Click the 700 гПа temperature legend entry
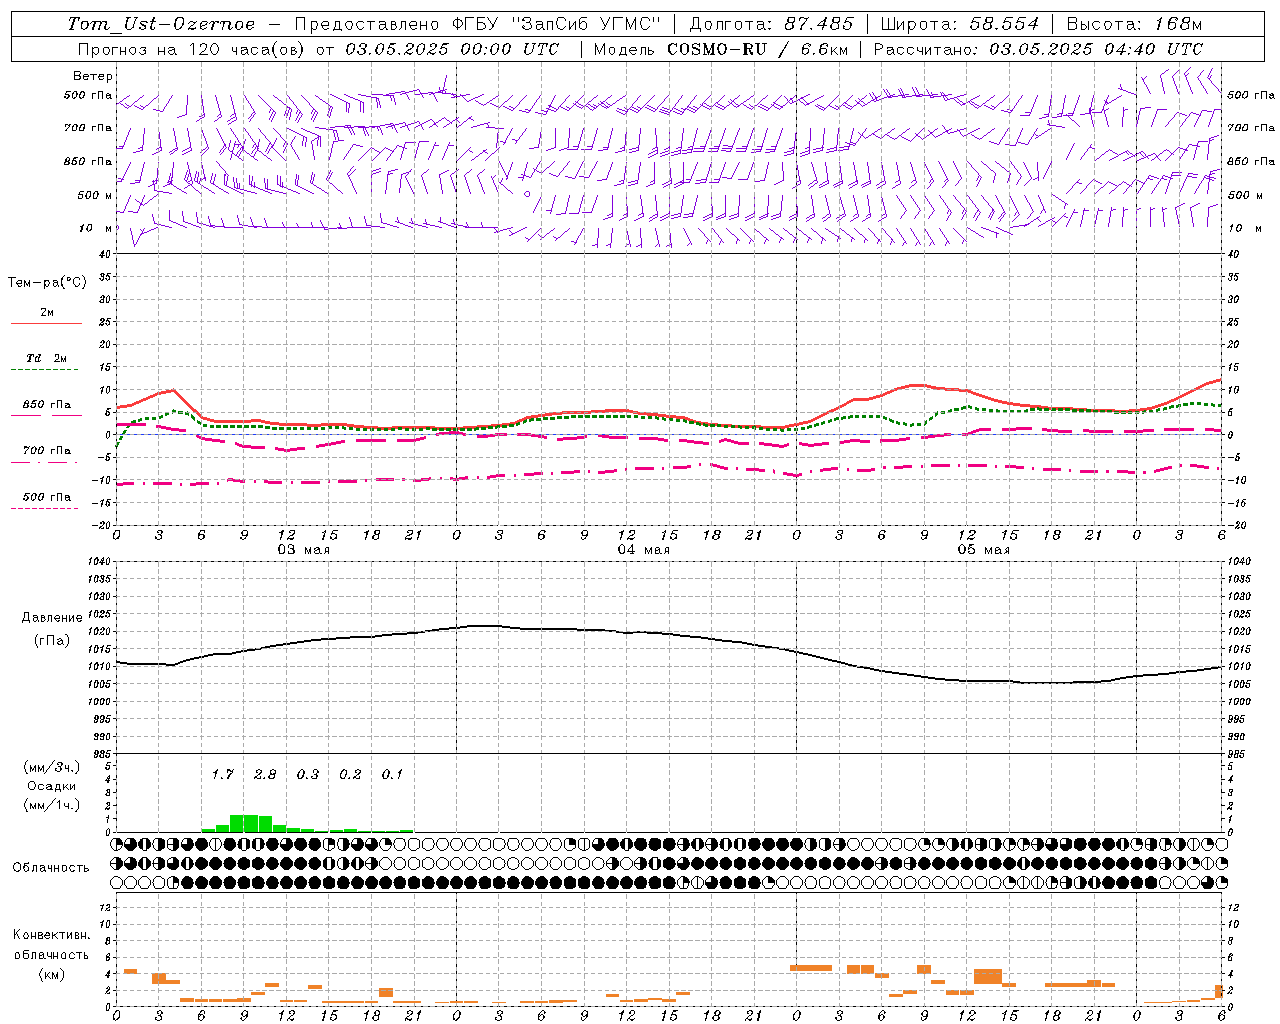This screenshot has width=1280, height=1024. pyautogui.click(x=47, y=451)
